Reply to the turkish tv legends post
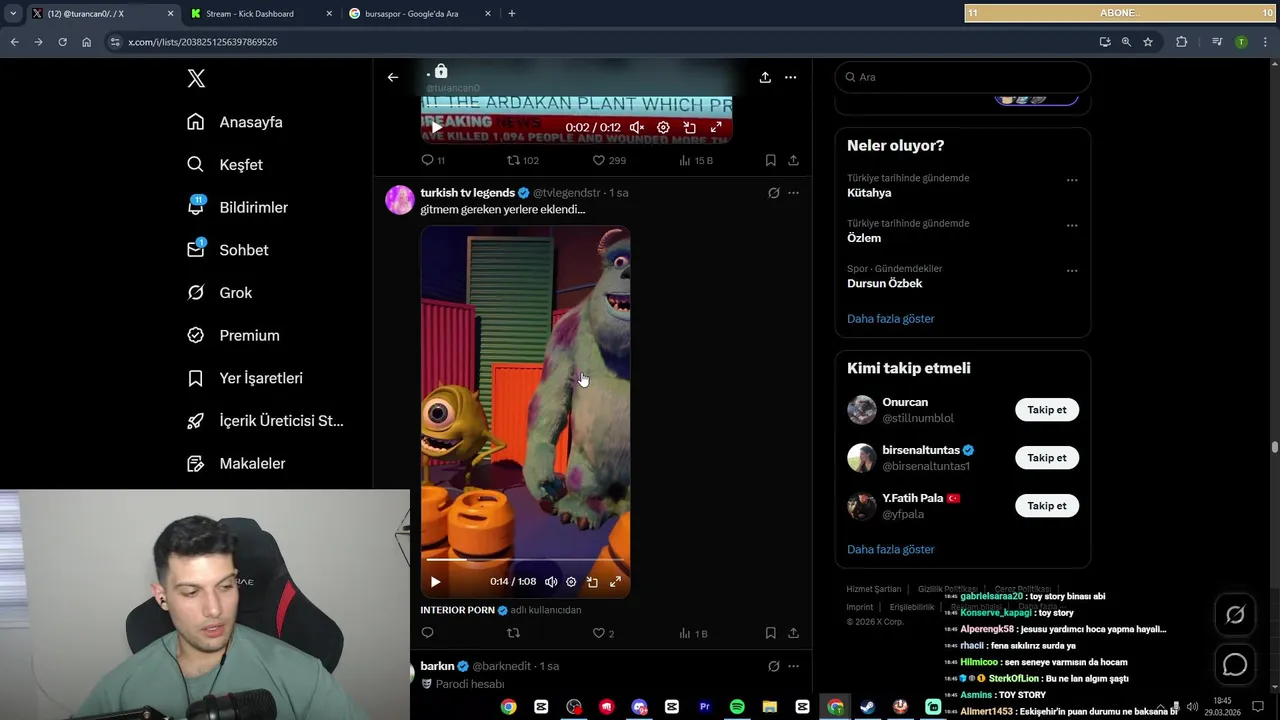 pos(427,633)
